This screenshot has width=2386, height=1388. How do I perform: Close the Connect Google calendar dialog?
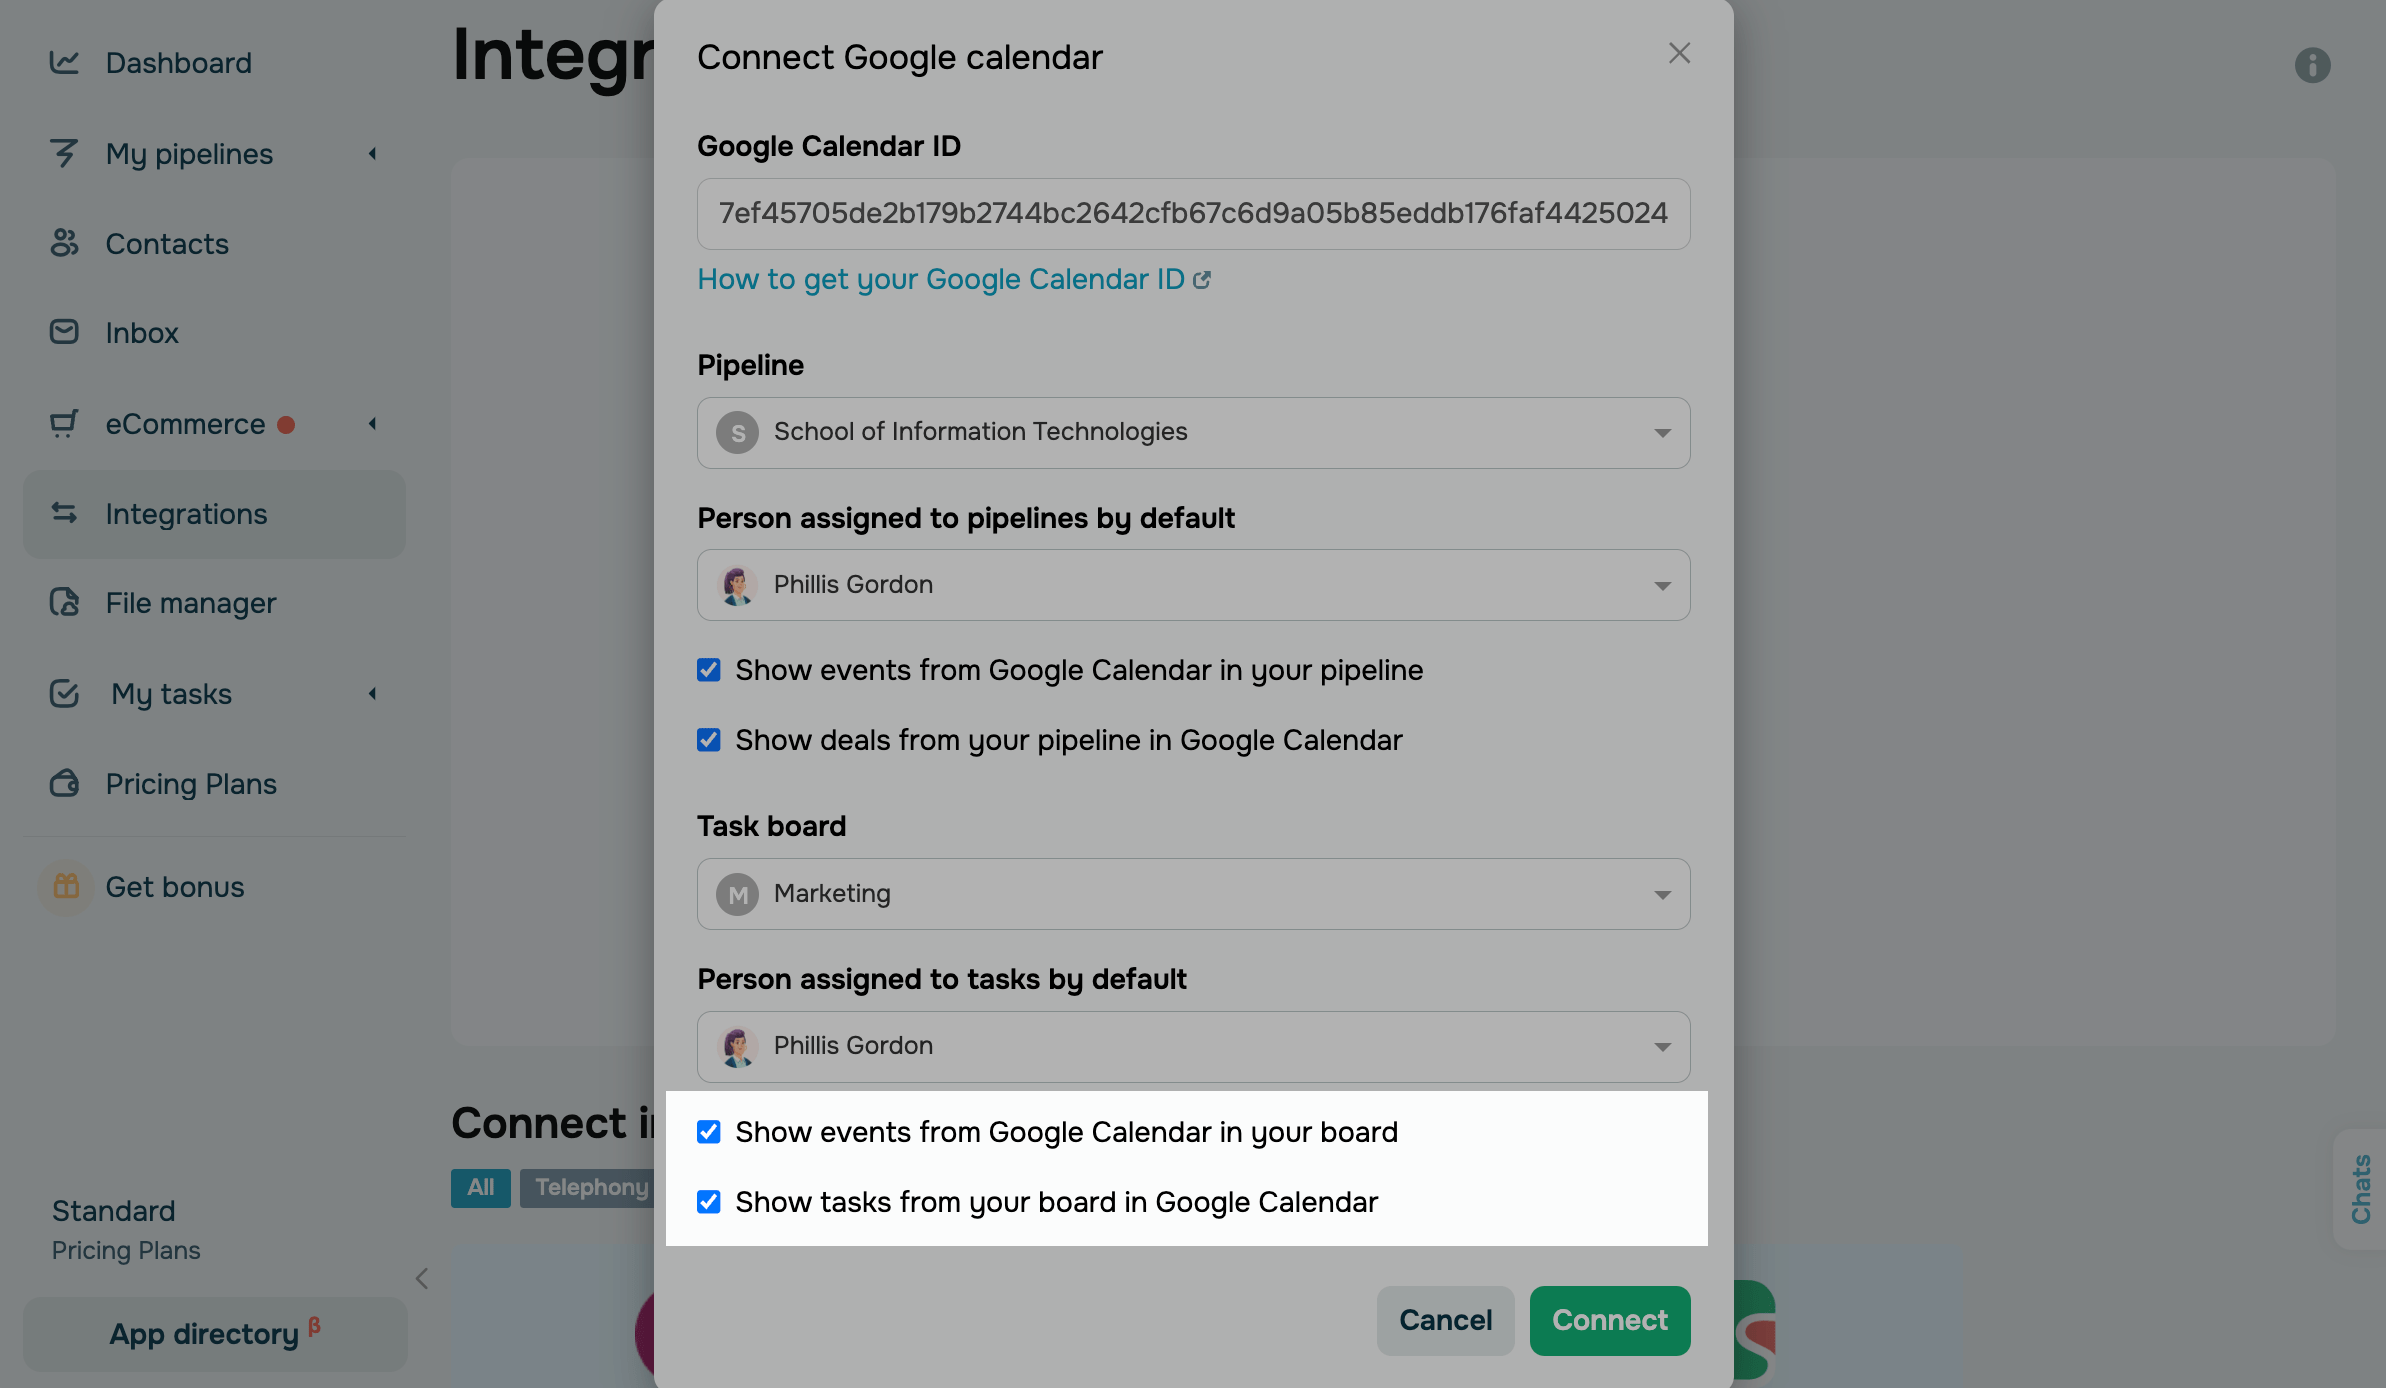click(1679, 54)
